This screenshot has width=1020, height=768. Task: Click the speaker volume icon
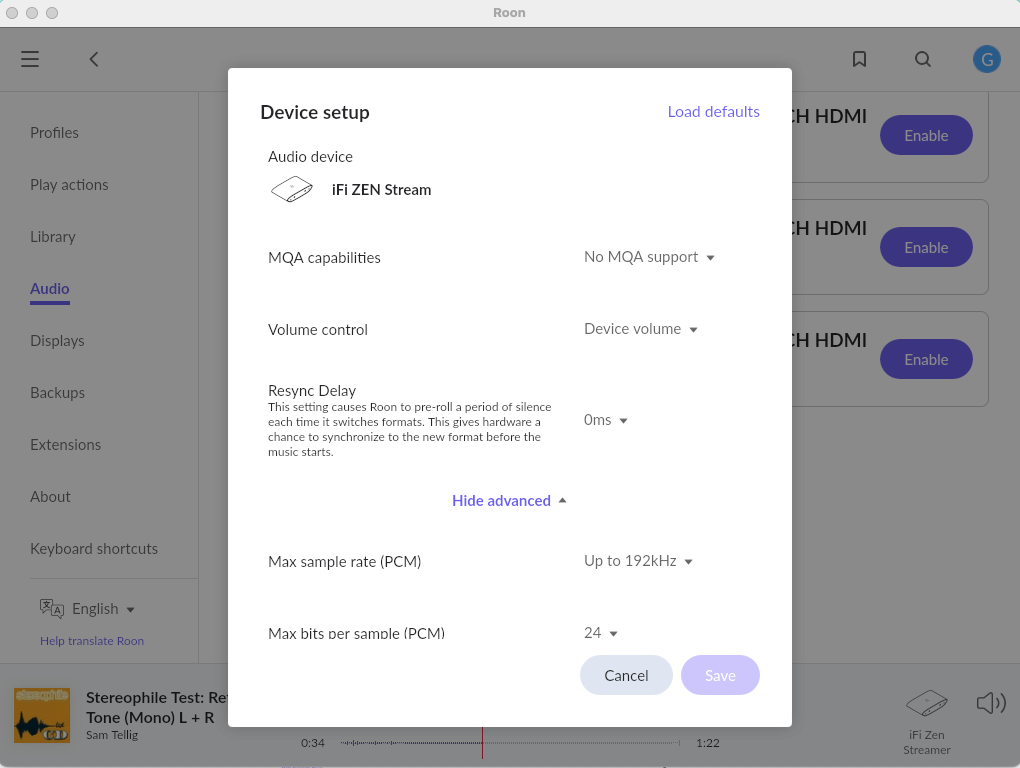[990, 703]
